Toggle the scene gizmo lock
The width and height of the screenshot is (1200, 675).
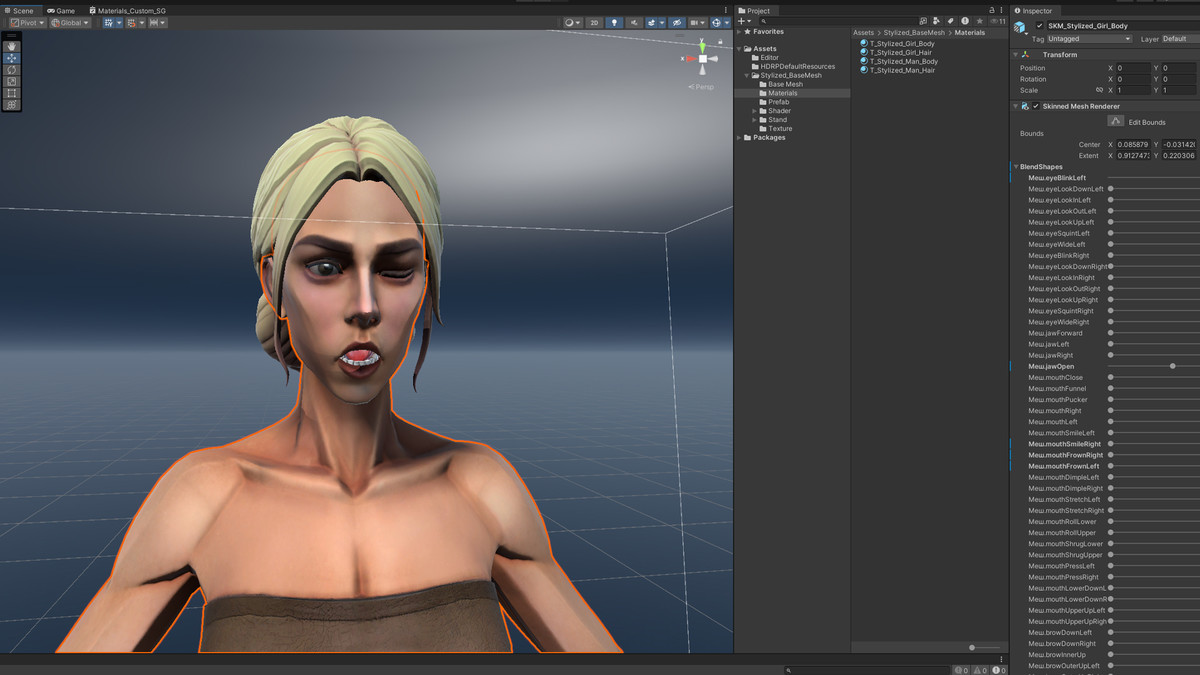[x=720, y=41]
